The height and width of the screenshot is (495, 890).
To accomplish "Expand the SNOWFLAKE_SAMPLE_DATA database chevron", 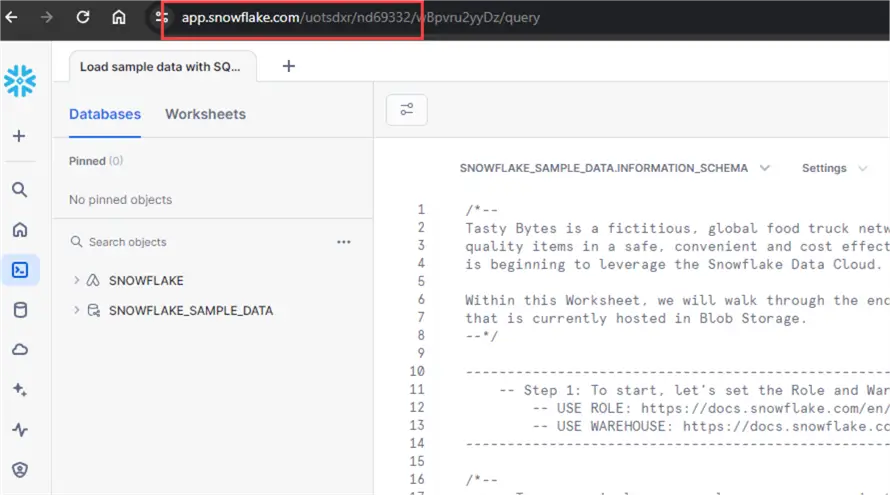I will point(76,310).
